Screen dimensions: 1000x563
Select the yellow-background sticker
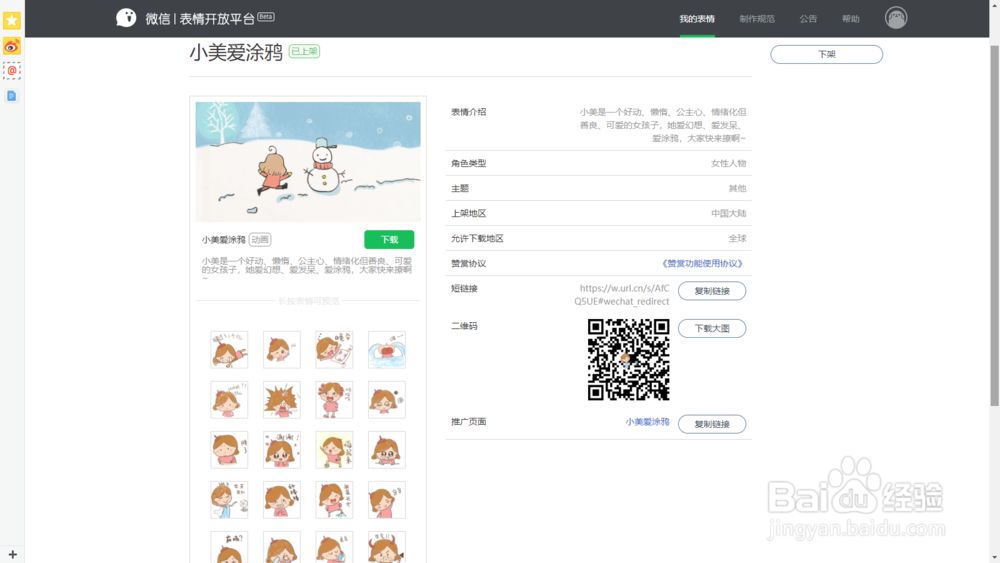click(x=334, y=450)
